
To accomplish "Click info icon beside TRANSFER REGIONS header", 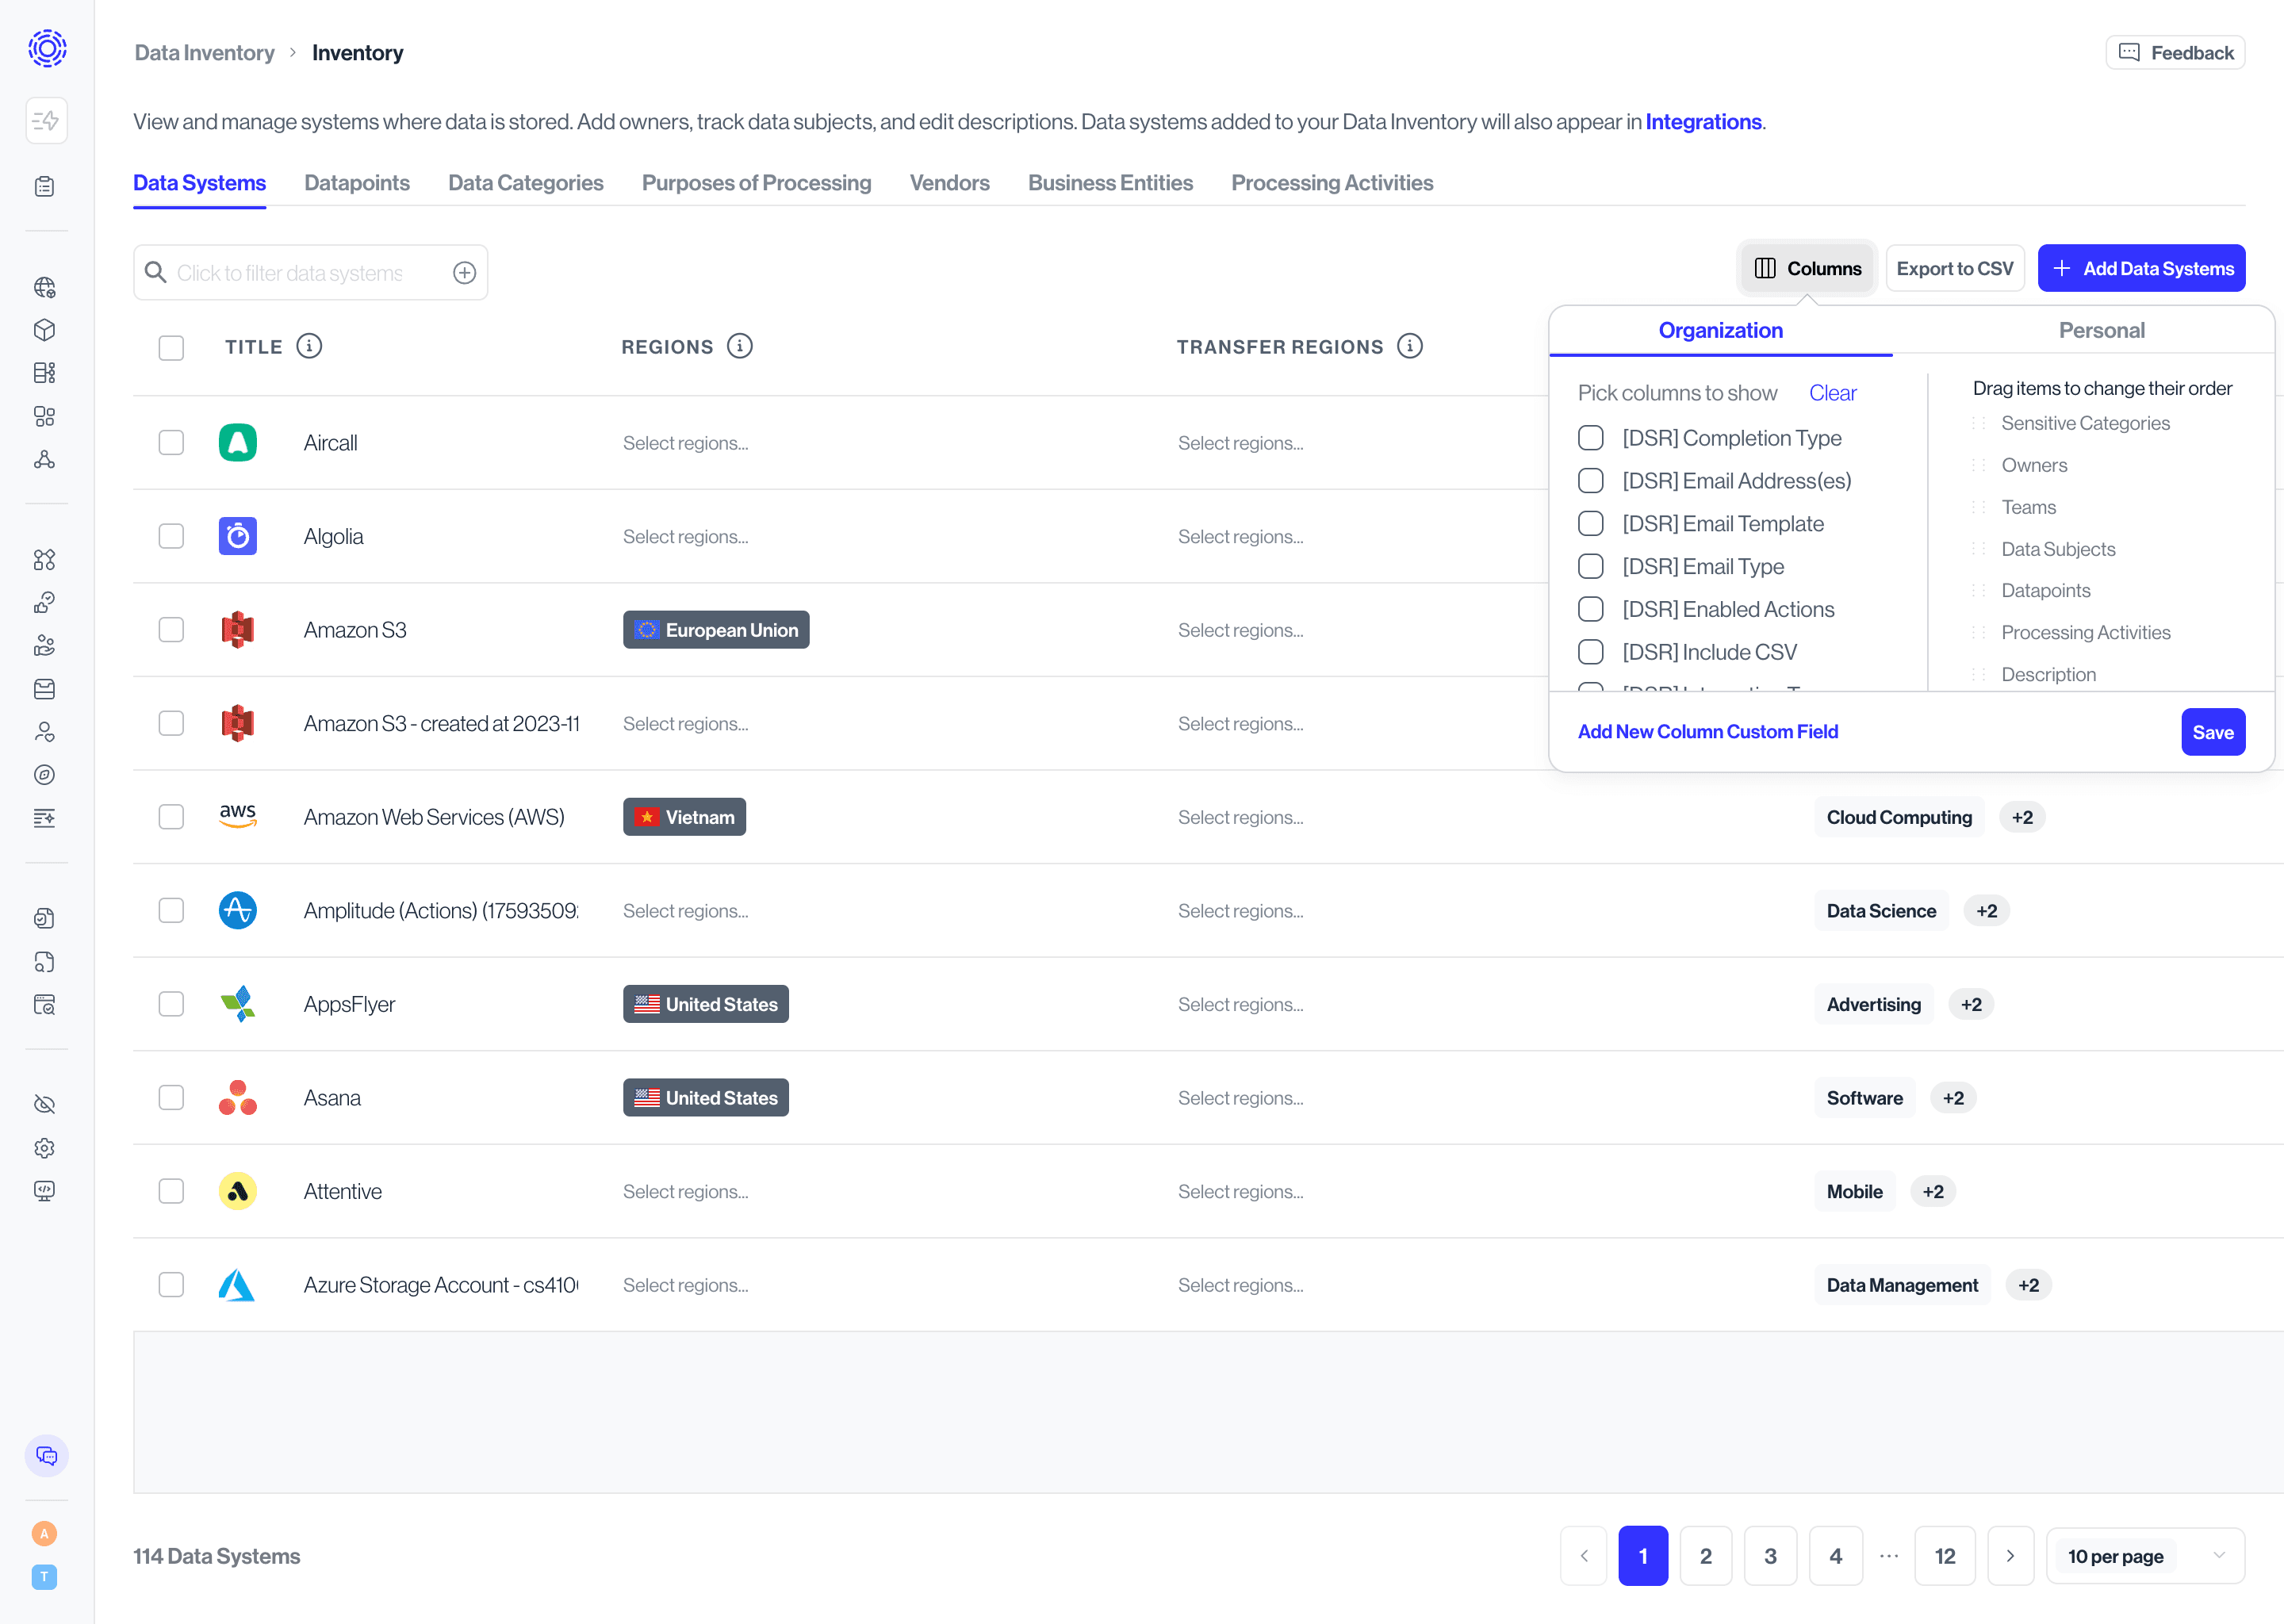I will 1410,346.
